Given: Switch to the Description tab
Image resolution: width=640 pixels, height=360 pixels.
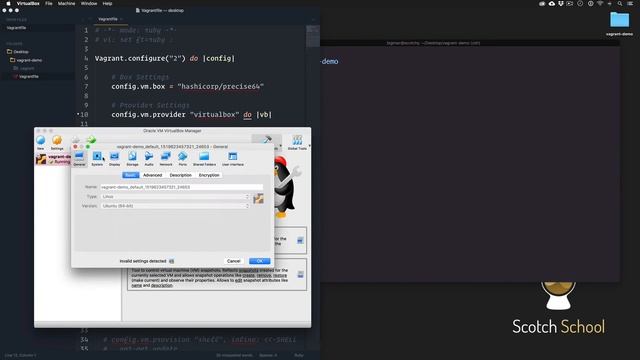Looking at the screenshot, I should [x=180, y=175].
